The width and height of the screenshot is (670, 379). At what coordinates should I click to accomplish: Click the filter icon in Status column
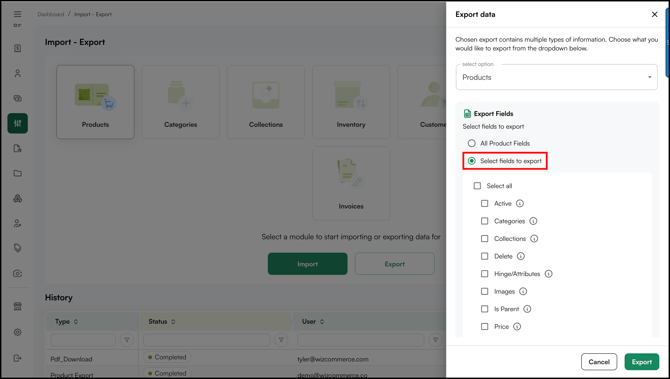(281, 340)
